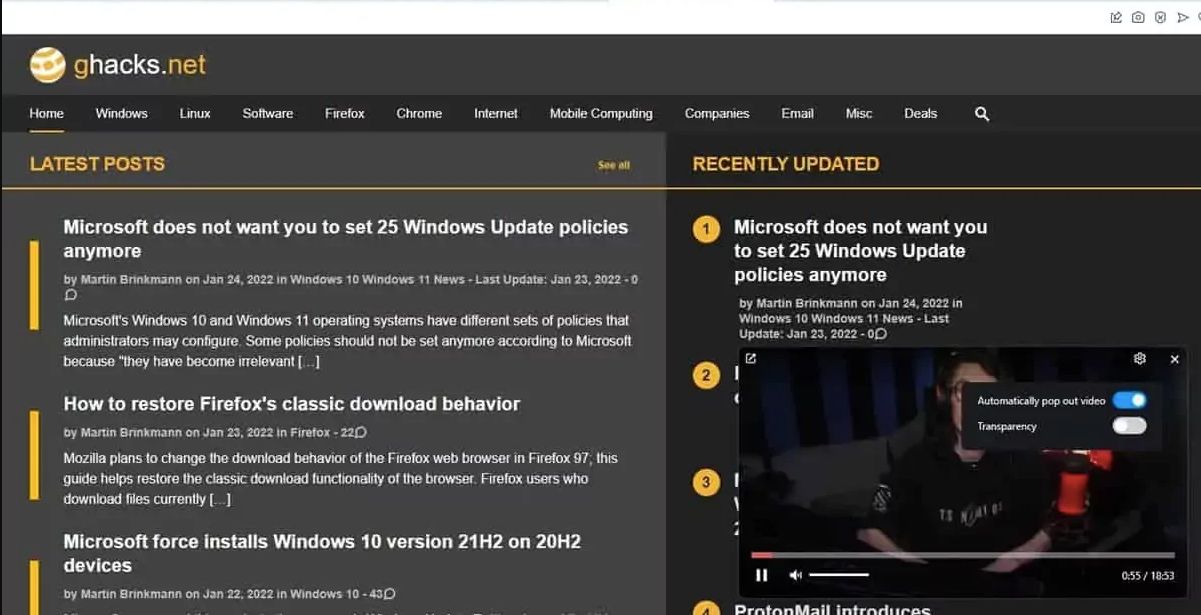Click the search magnifier in the navigation bar

[981, 114]
